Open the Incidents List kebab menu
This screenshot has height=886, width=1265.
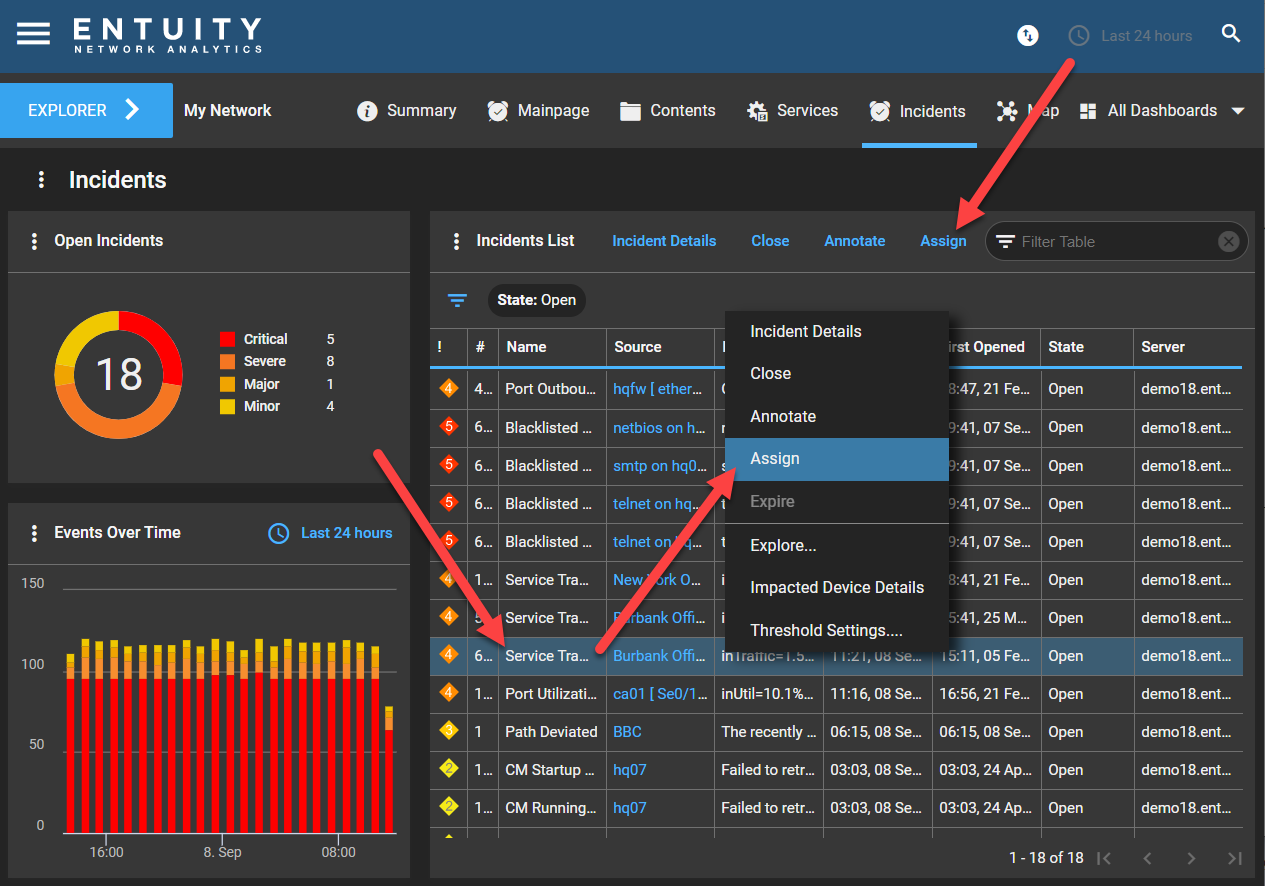click(457, 241)
